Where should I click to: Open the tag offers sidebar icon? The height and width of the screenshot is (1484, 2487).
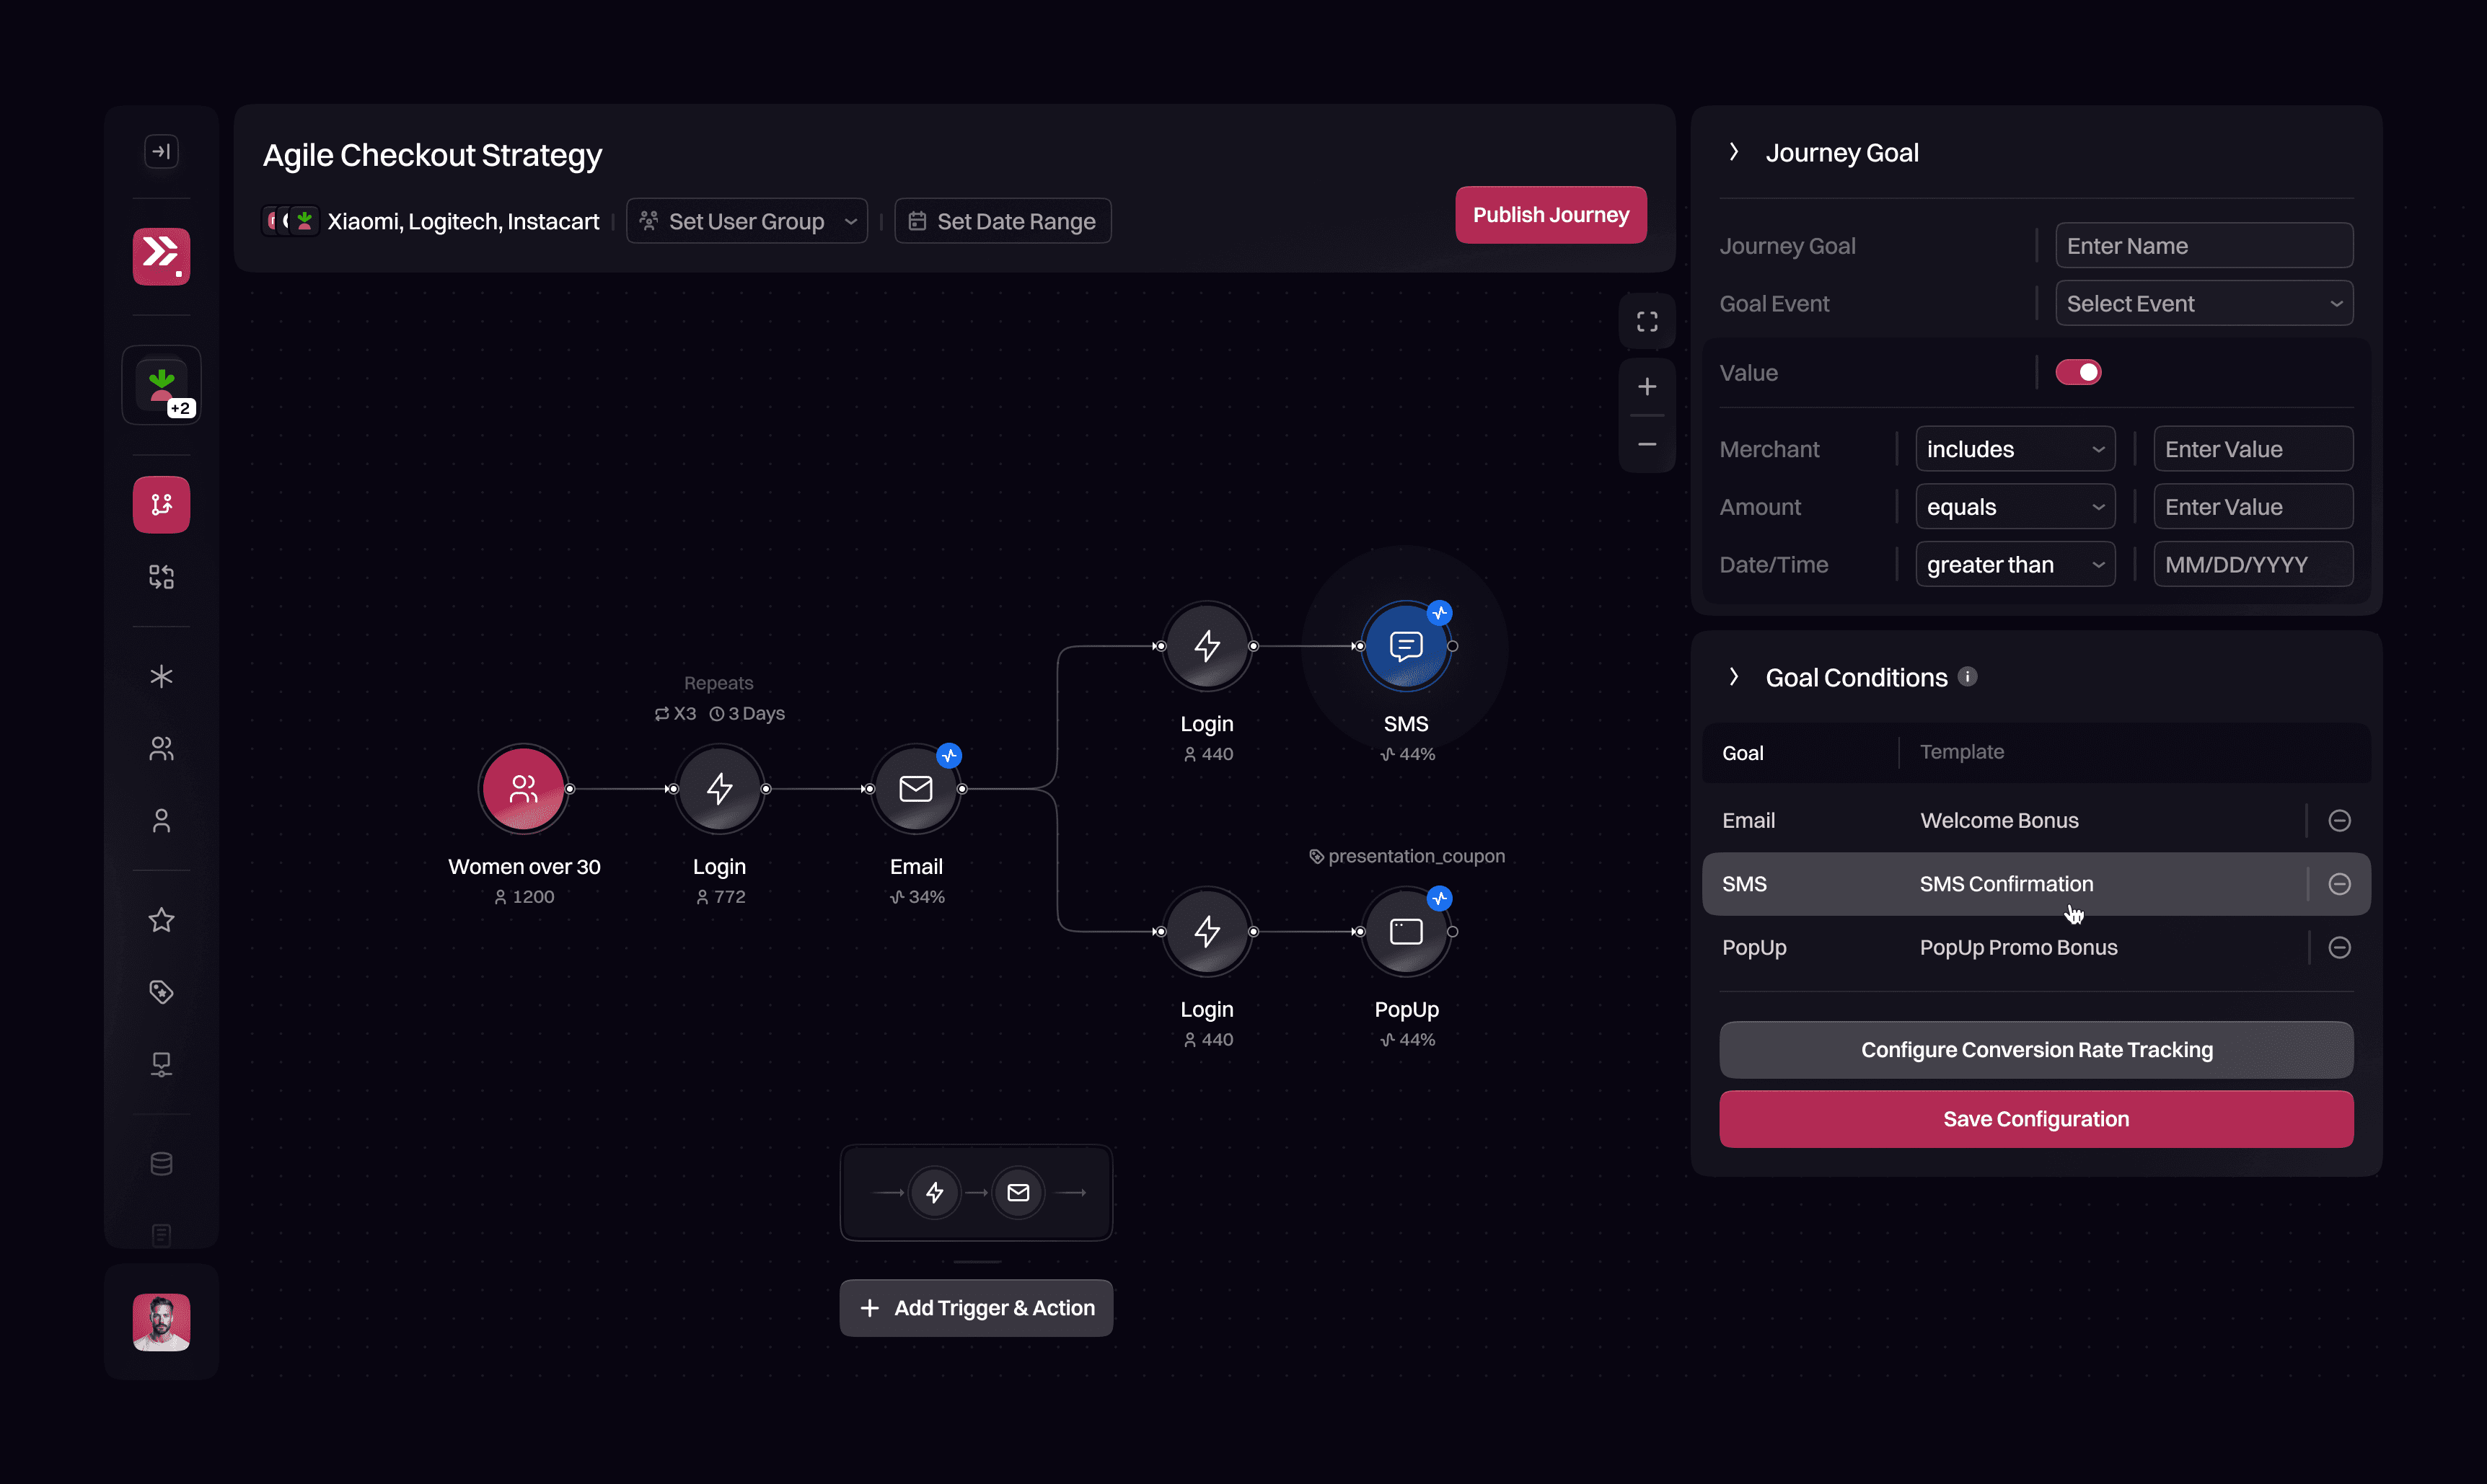[x=161, y=991]
